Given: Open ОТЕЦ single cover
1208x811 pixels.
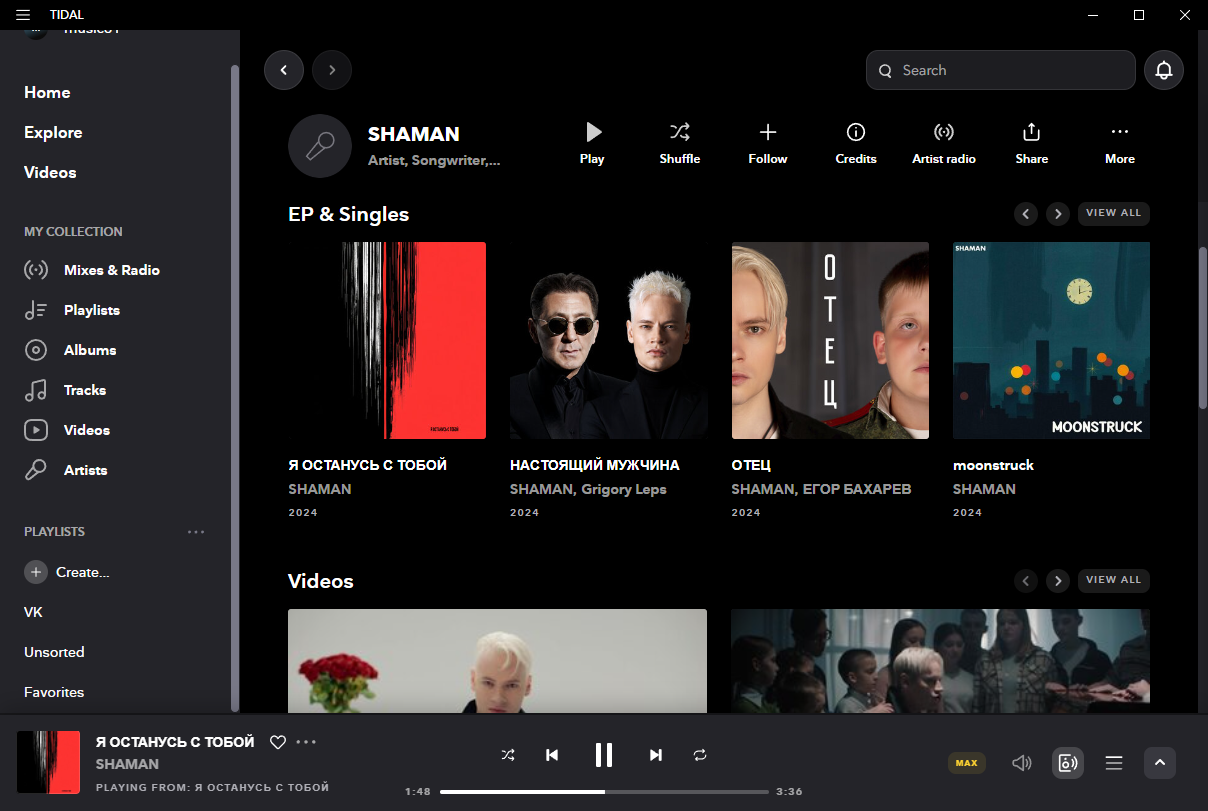Looking at the screenshot, I should (x=830, y=340).
